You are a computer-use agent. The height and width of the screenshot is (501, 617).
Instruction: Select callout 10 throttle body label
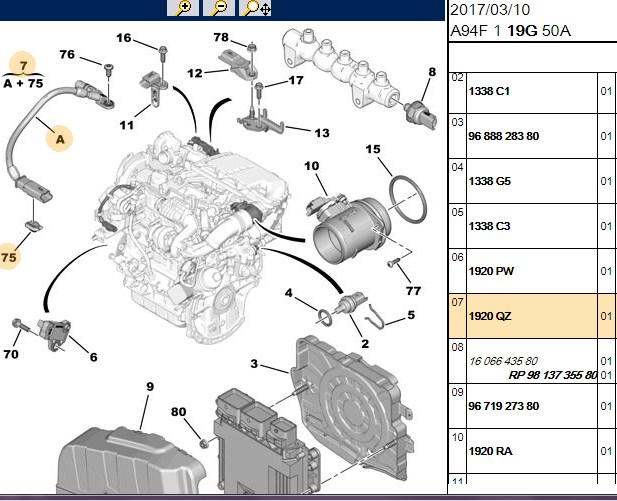(x=312, y=166)
